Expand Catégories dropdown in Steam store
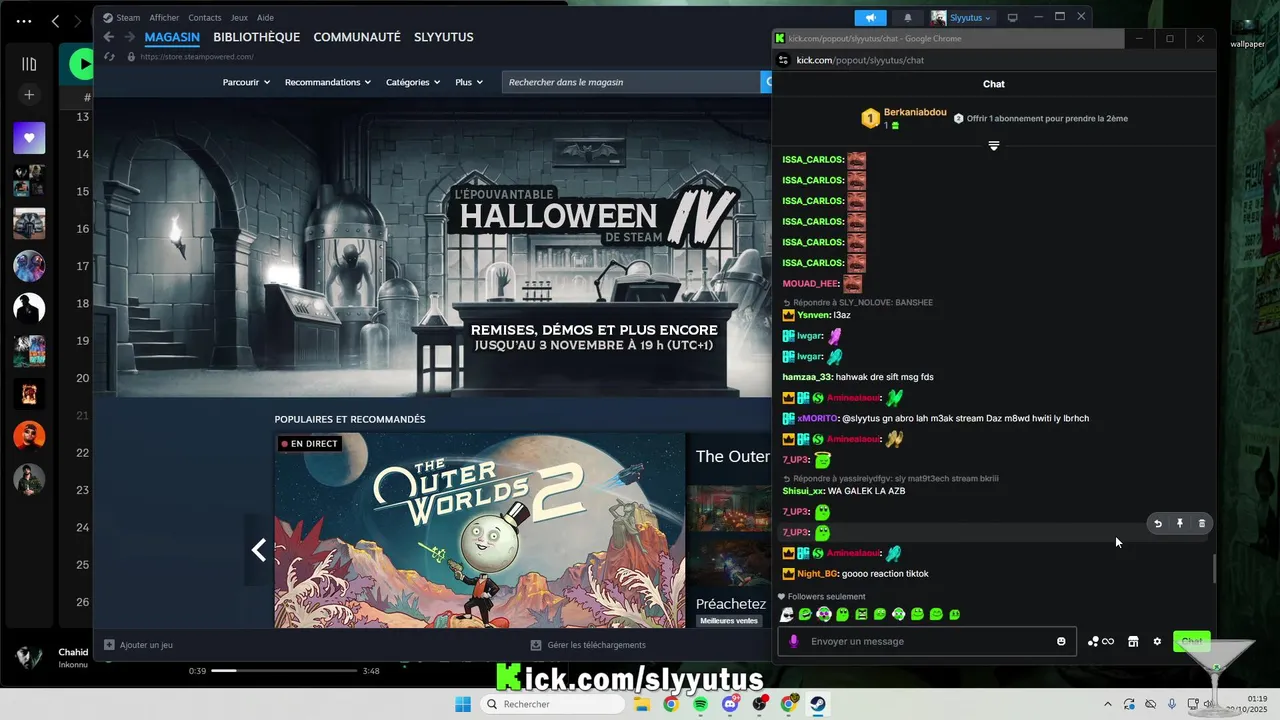 pyautogui.click(x=413, y=82)
